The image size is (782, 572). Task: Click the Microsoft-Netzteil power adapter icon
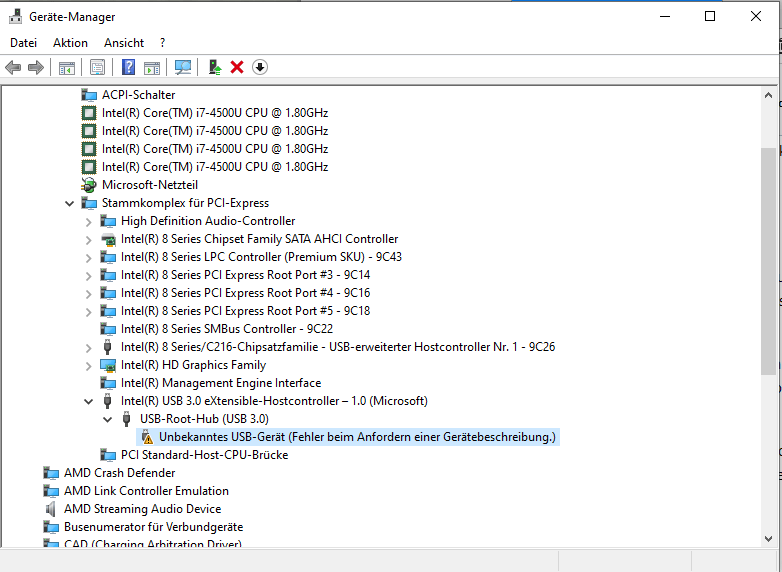pos(89,185)
